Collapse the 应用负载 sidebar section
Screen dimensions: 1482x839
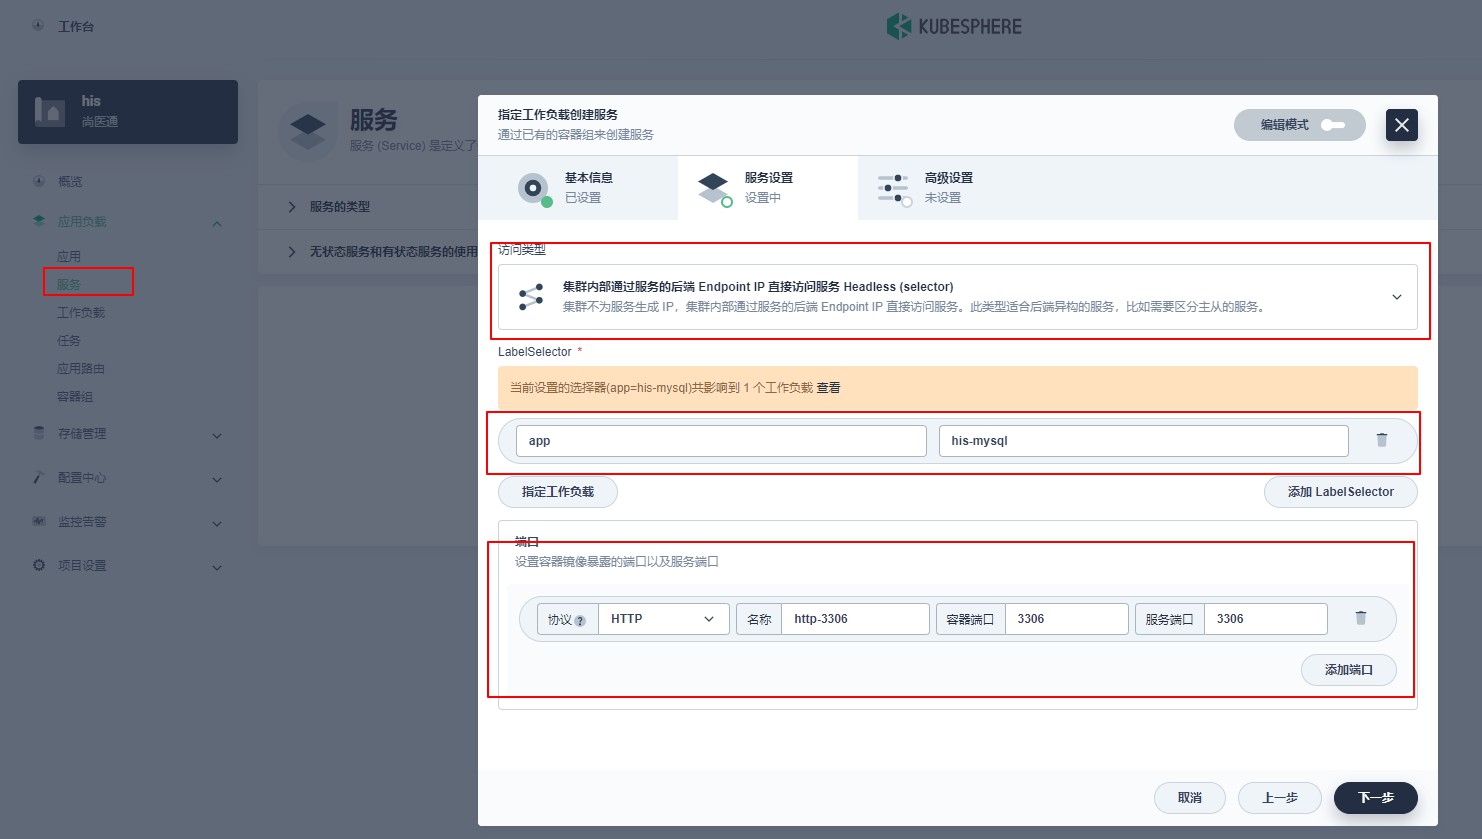[x=217, y=223]
